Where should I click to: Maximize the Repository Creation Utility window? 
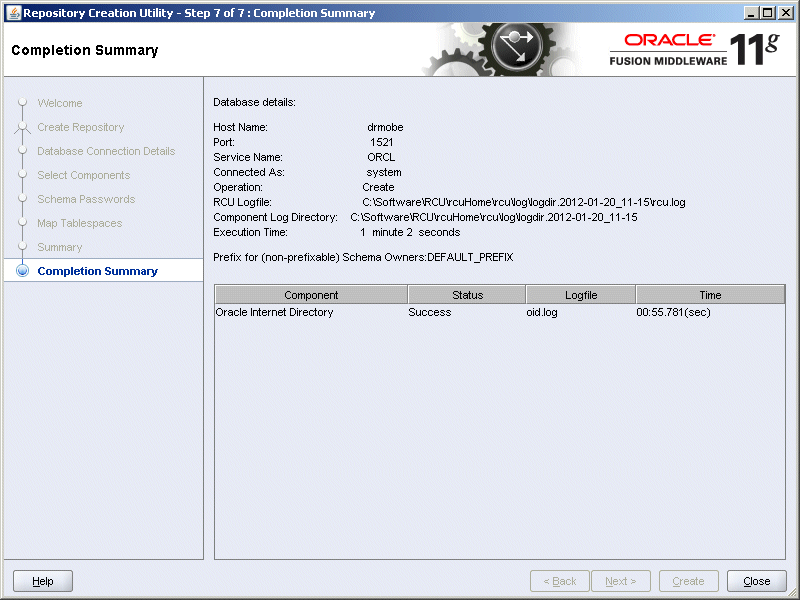pyautogui.click(x=767, y=13)
